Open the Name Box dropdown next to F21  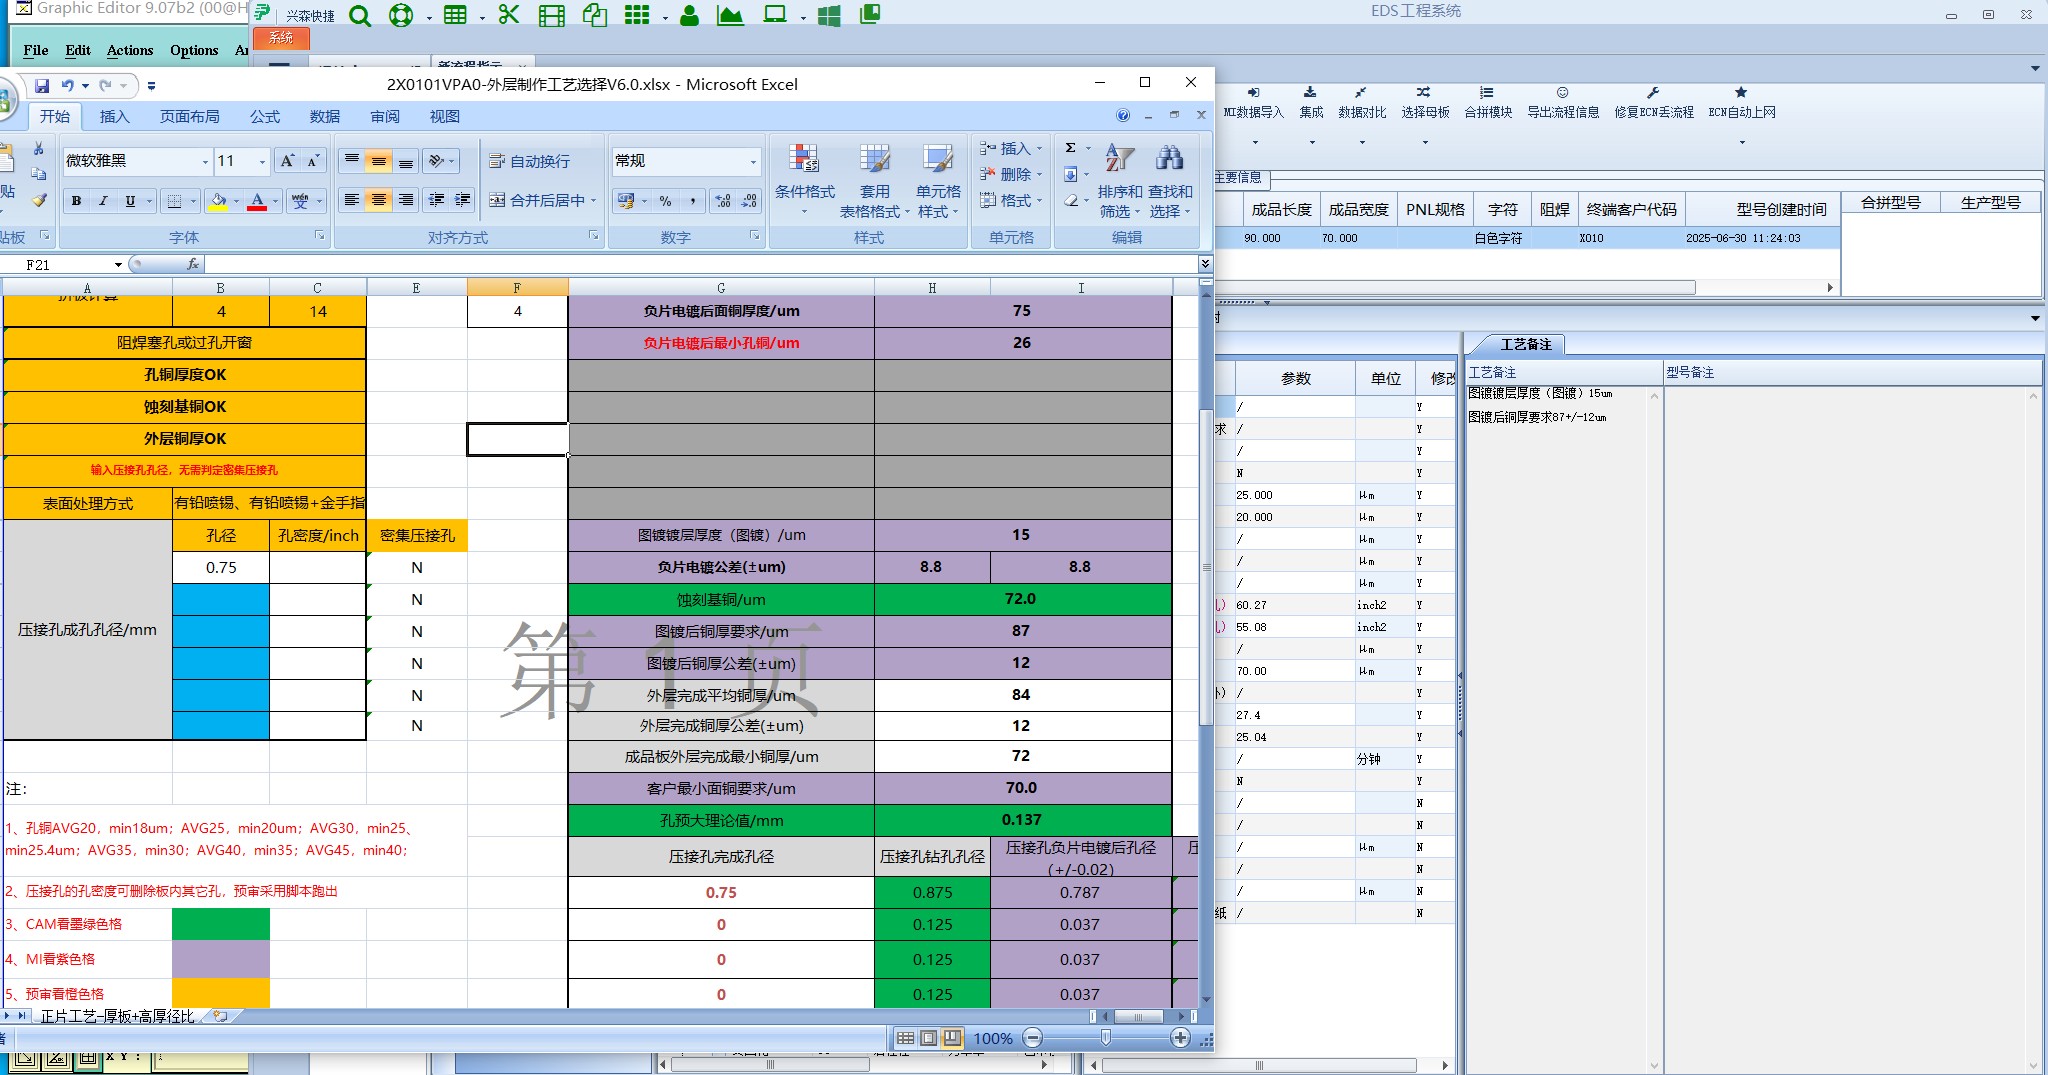coord(118,264)
